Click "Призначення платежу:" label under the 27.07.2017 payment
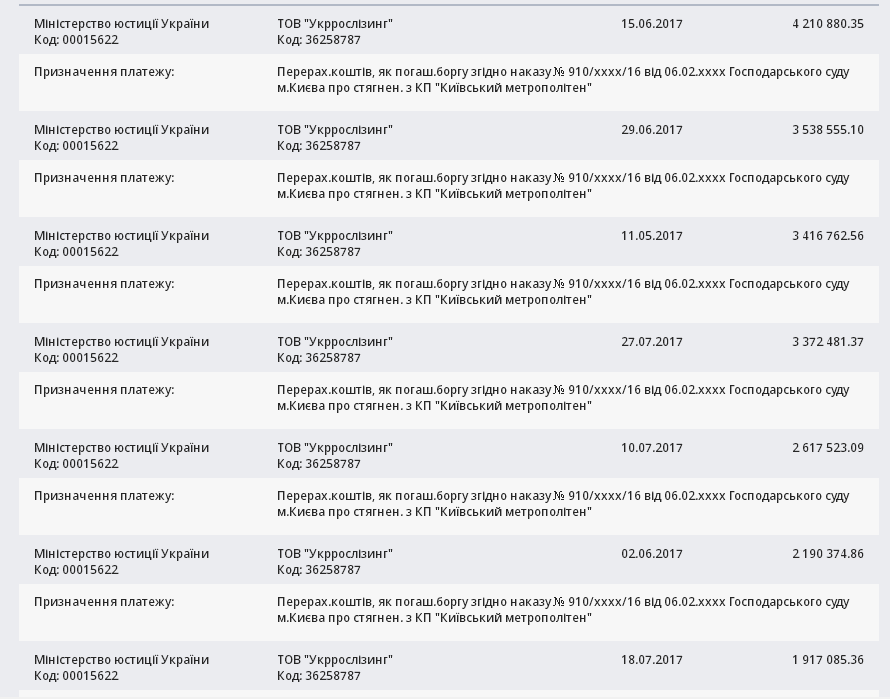890x699 pixels. click(104, 390)
